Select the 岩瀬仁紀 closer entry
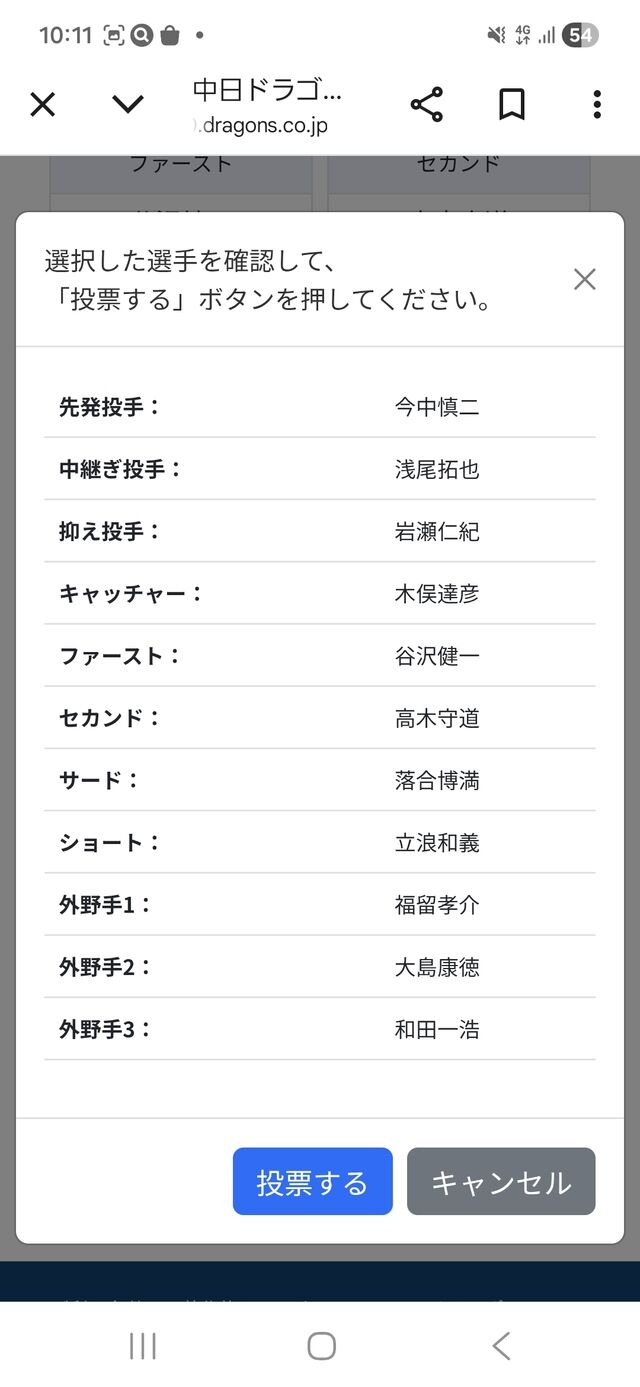The width and height of the screenshot is (640, 1387). coord(437,532)
